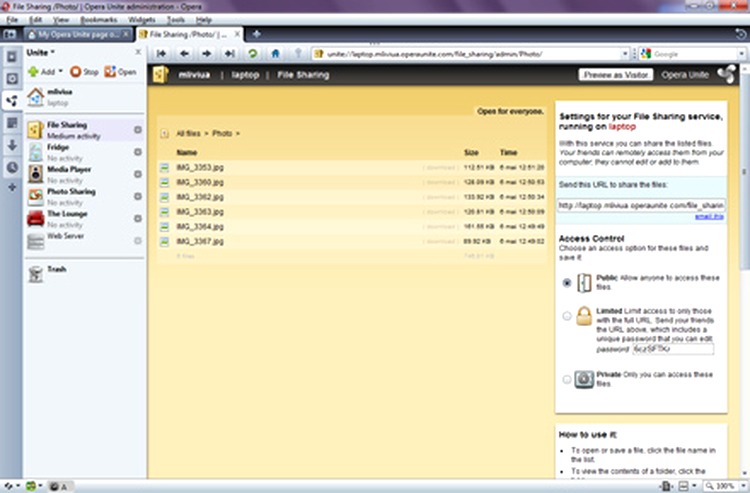This screenshot has height=493, width=750.
Task: Click the download link for IMG_3367.jpg
Action: [x=441, y=241]
